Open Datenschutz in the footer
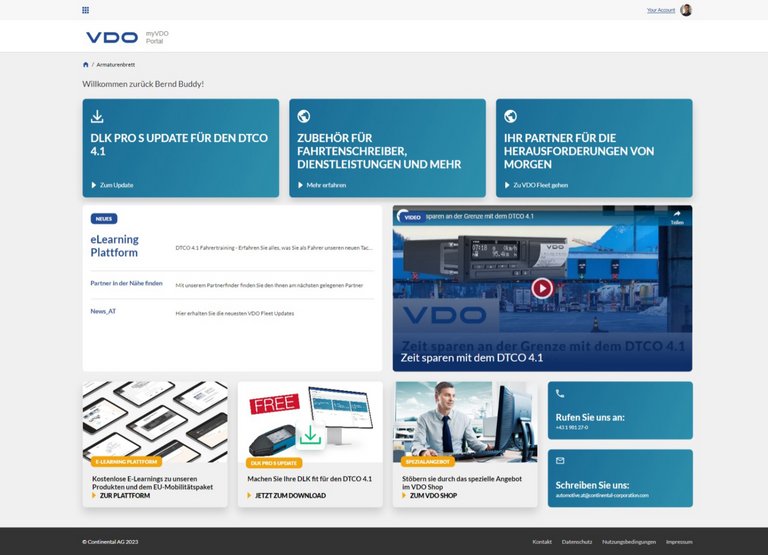The height and width of the screenshot is (555, 768). click(x=577, y=541)
